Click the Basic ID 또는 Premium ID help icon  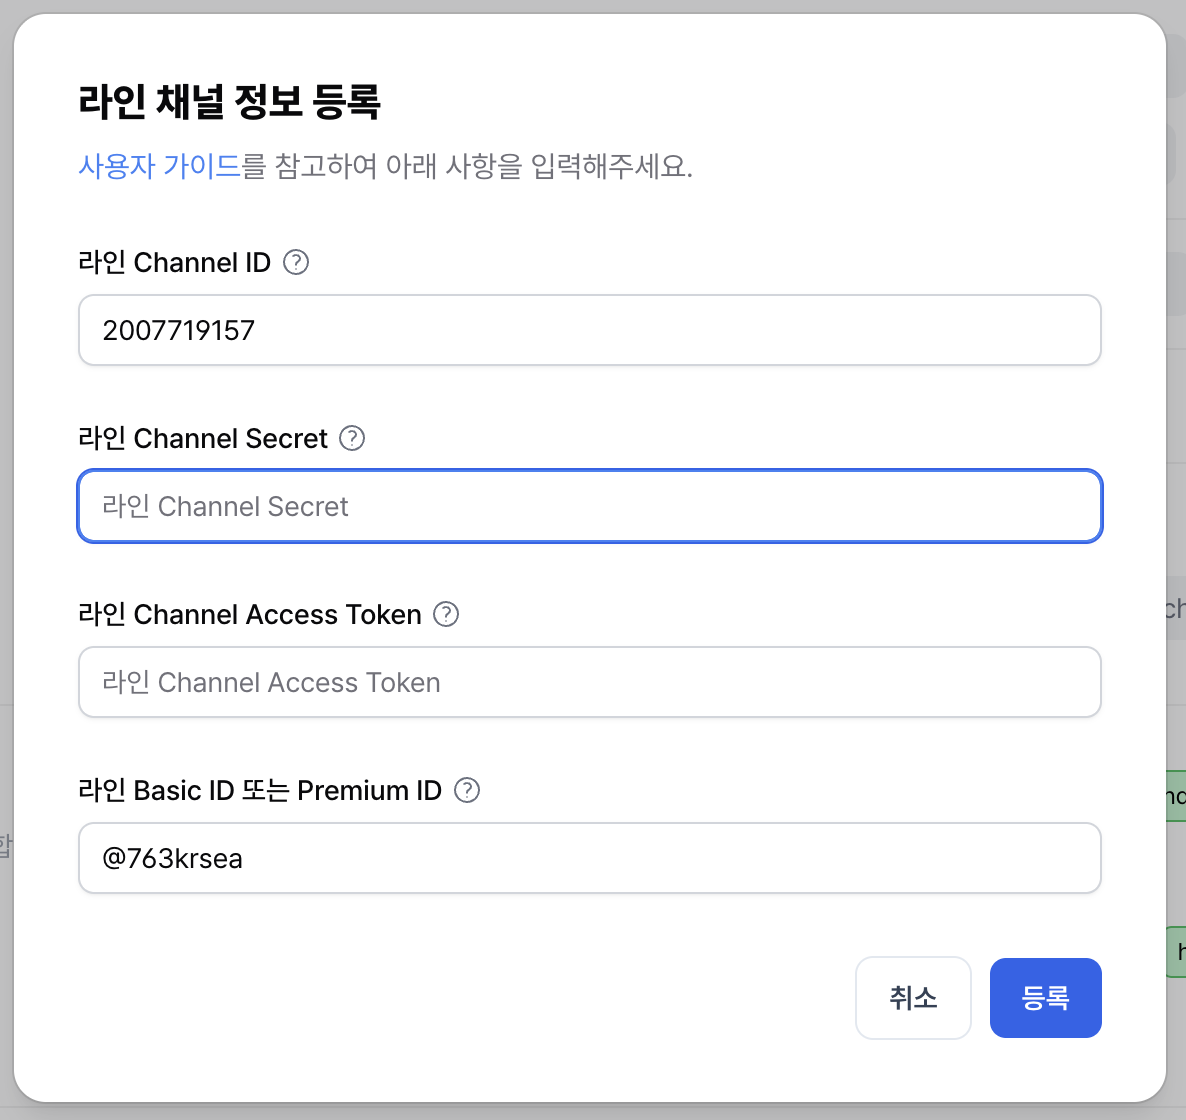coord(466,790)
